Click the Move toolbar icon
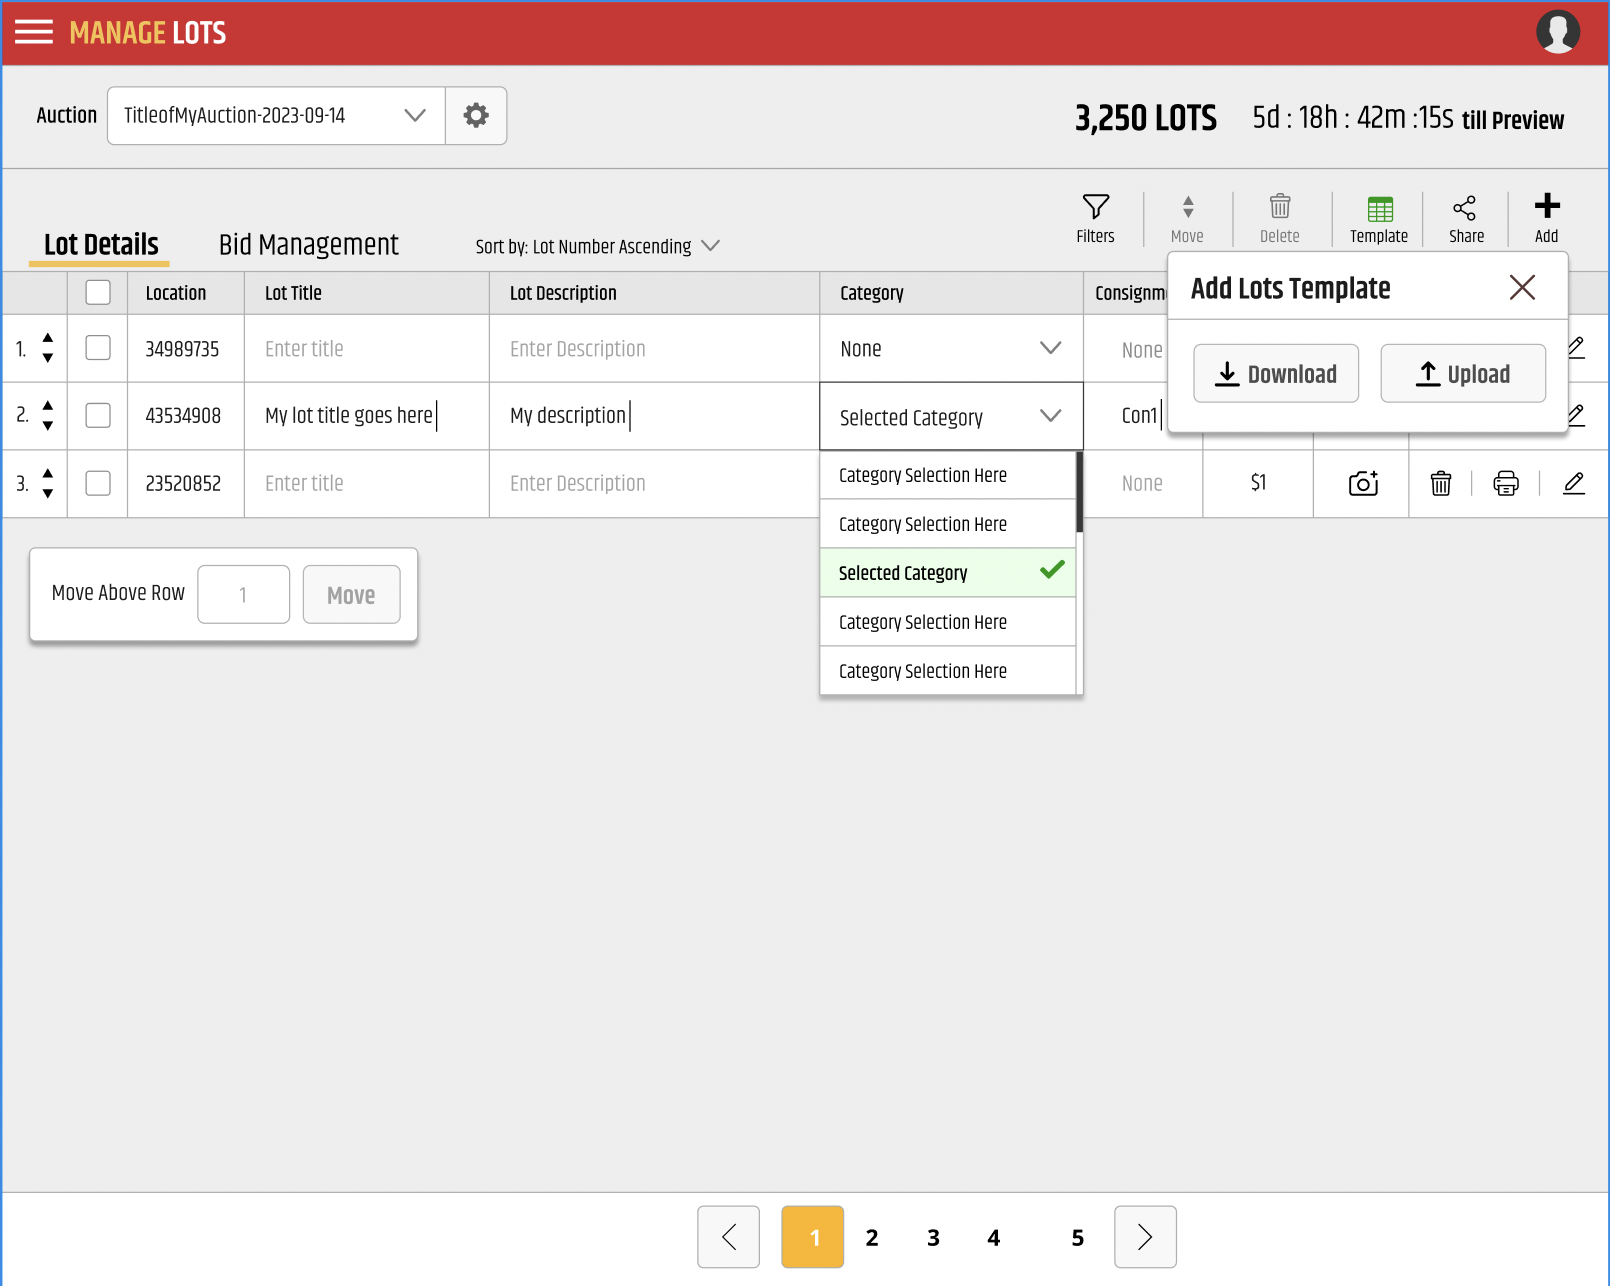The image size is (1610, 1286). tap(1188, 218)
